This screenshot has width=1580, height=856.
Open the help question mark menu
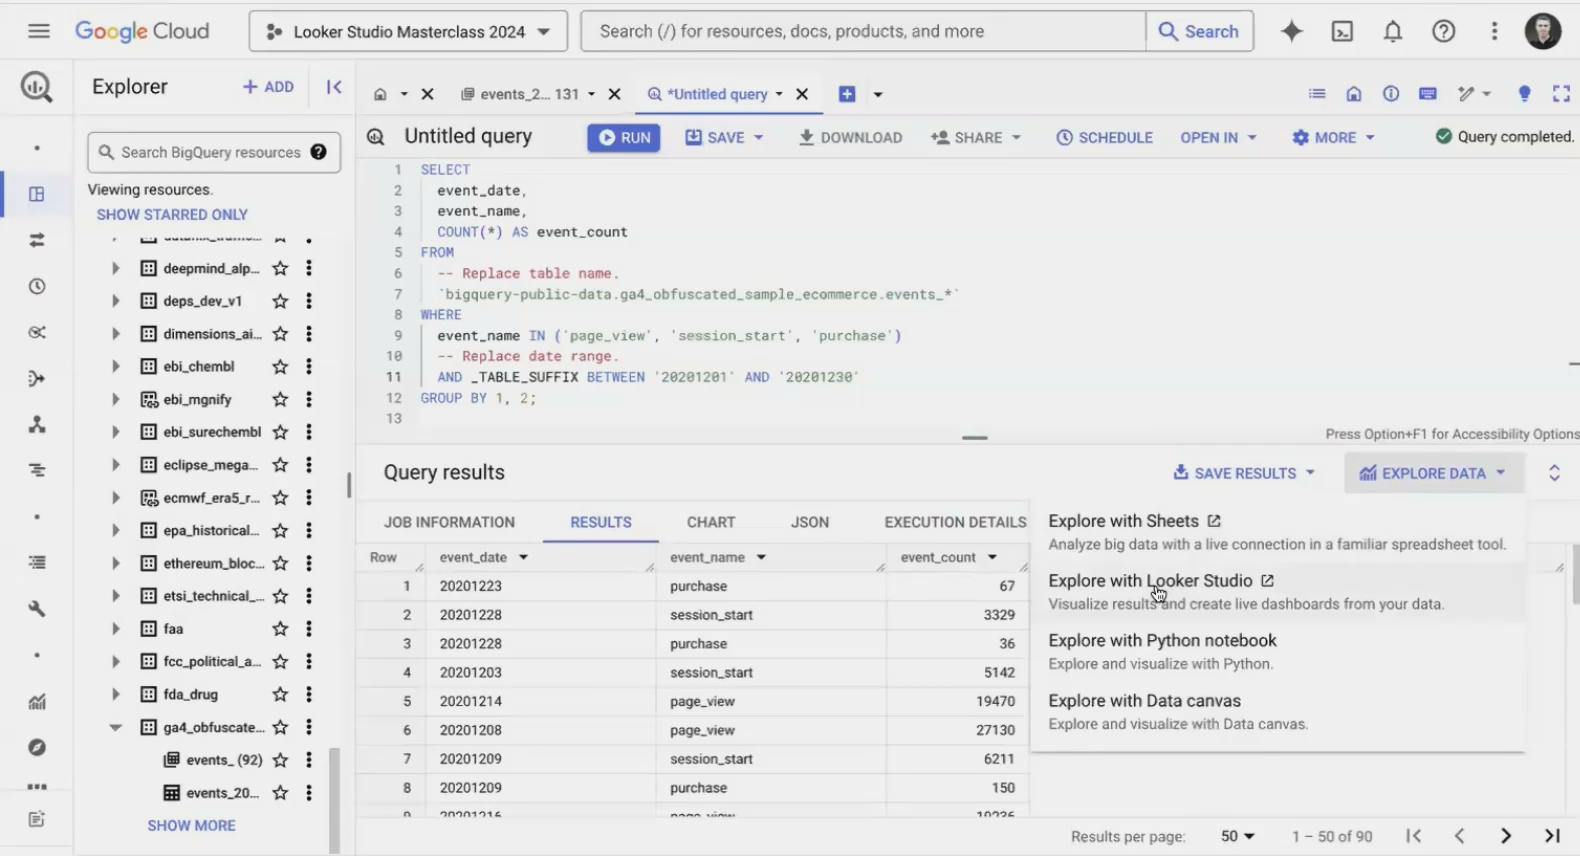[x=1444, y=31]
